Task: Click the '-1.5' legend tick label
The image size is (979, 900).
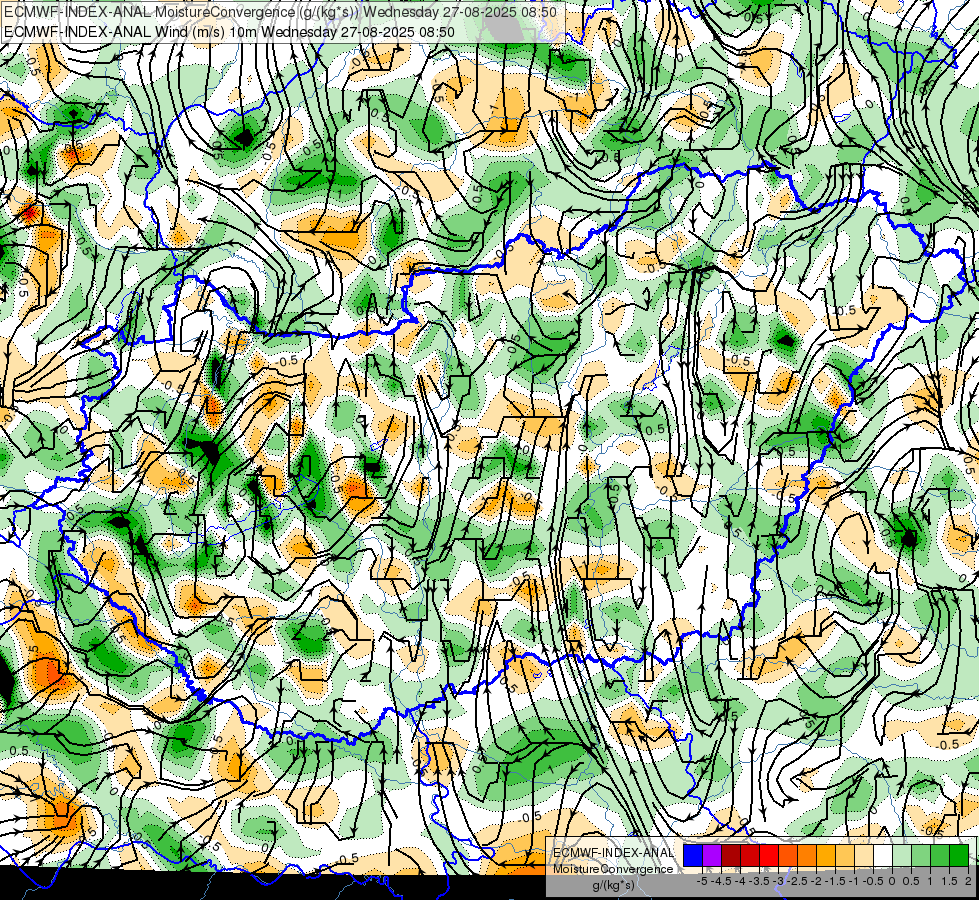Action: (x=835, y=881)
